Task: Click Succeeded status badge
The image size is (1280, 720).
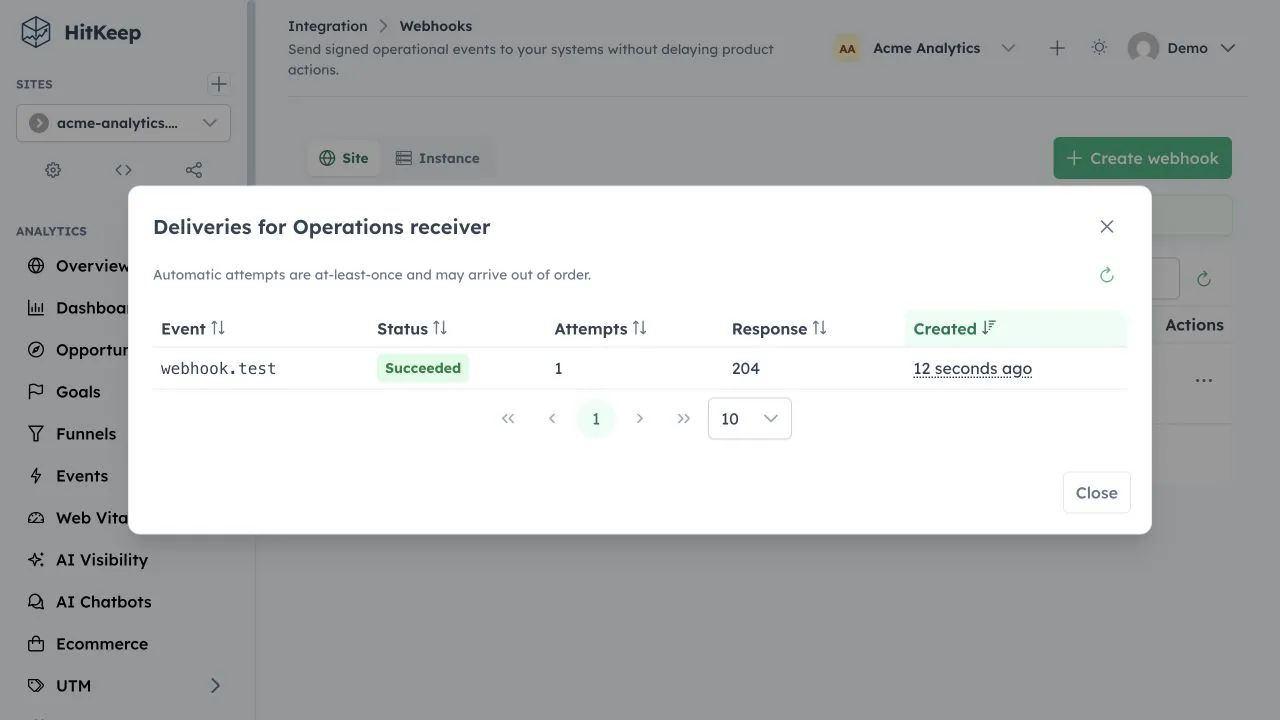Action: click(423, 368)
